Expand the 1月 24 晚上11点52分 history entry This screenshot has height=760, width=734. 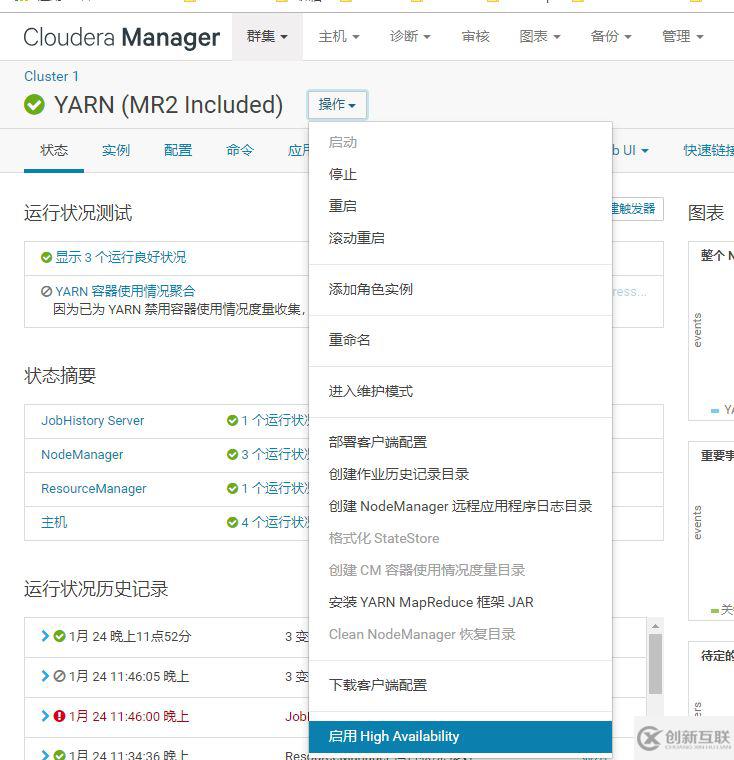(x=45, y=636)
